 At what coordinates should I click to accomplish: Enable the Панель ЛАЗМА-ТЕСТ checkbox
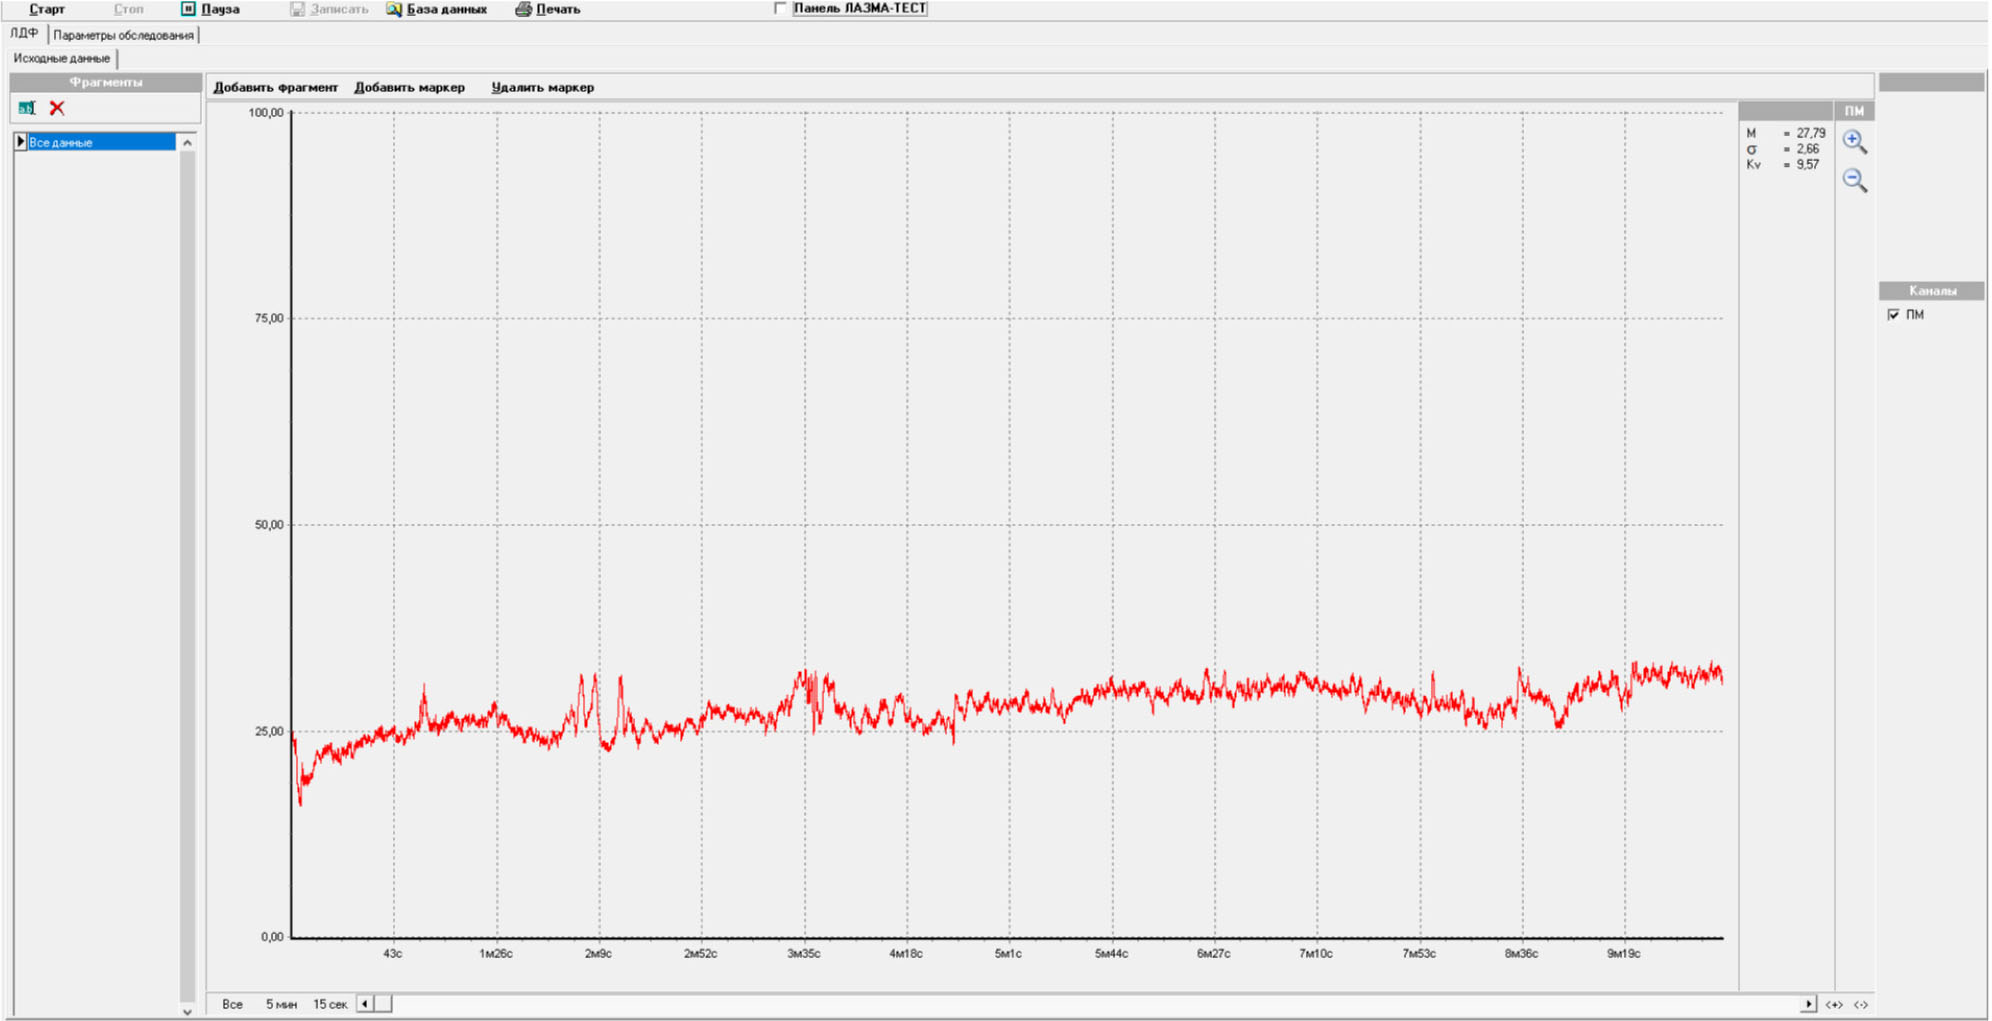(x=780, y=9)
